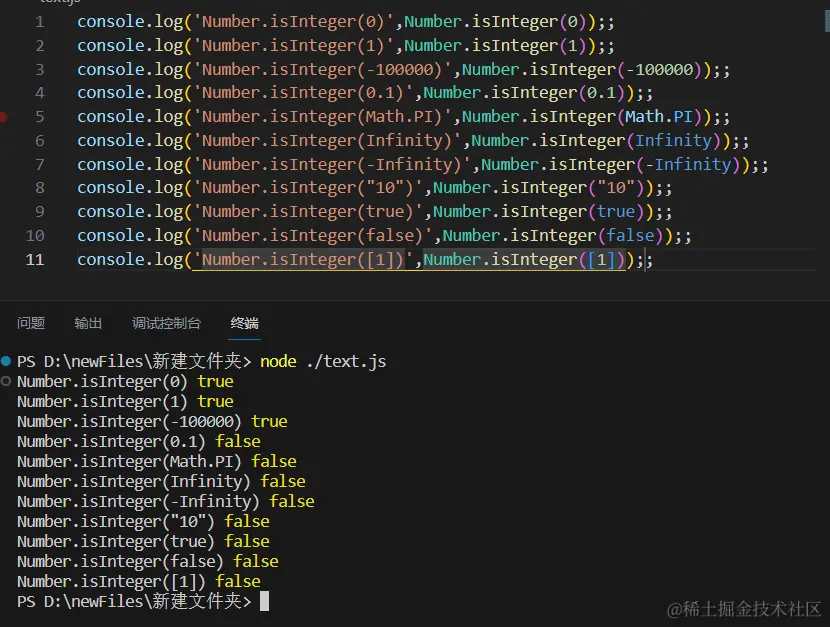Screen dimensions: 830x627
Task: Place cursor in code line with isInteger(1)
Action: [346, 46]
